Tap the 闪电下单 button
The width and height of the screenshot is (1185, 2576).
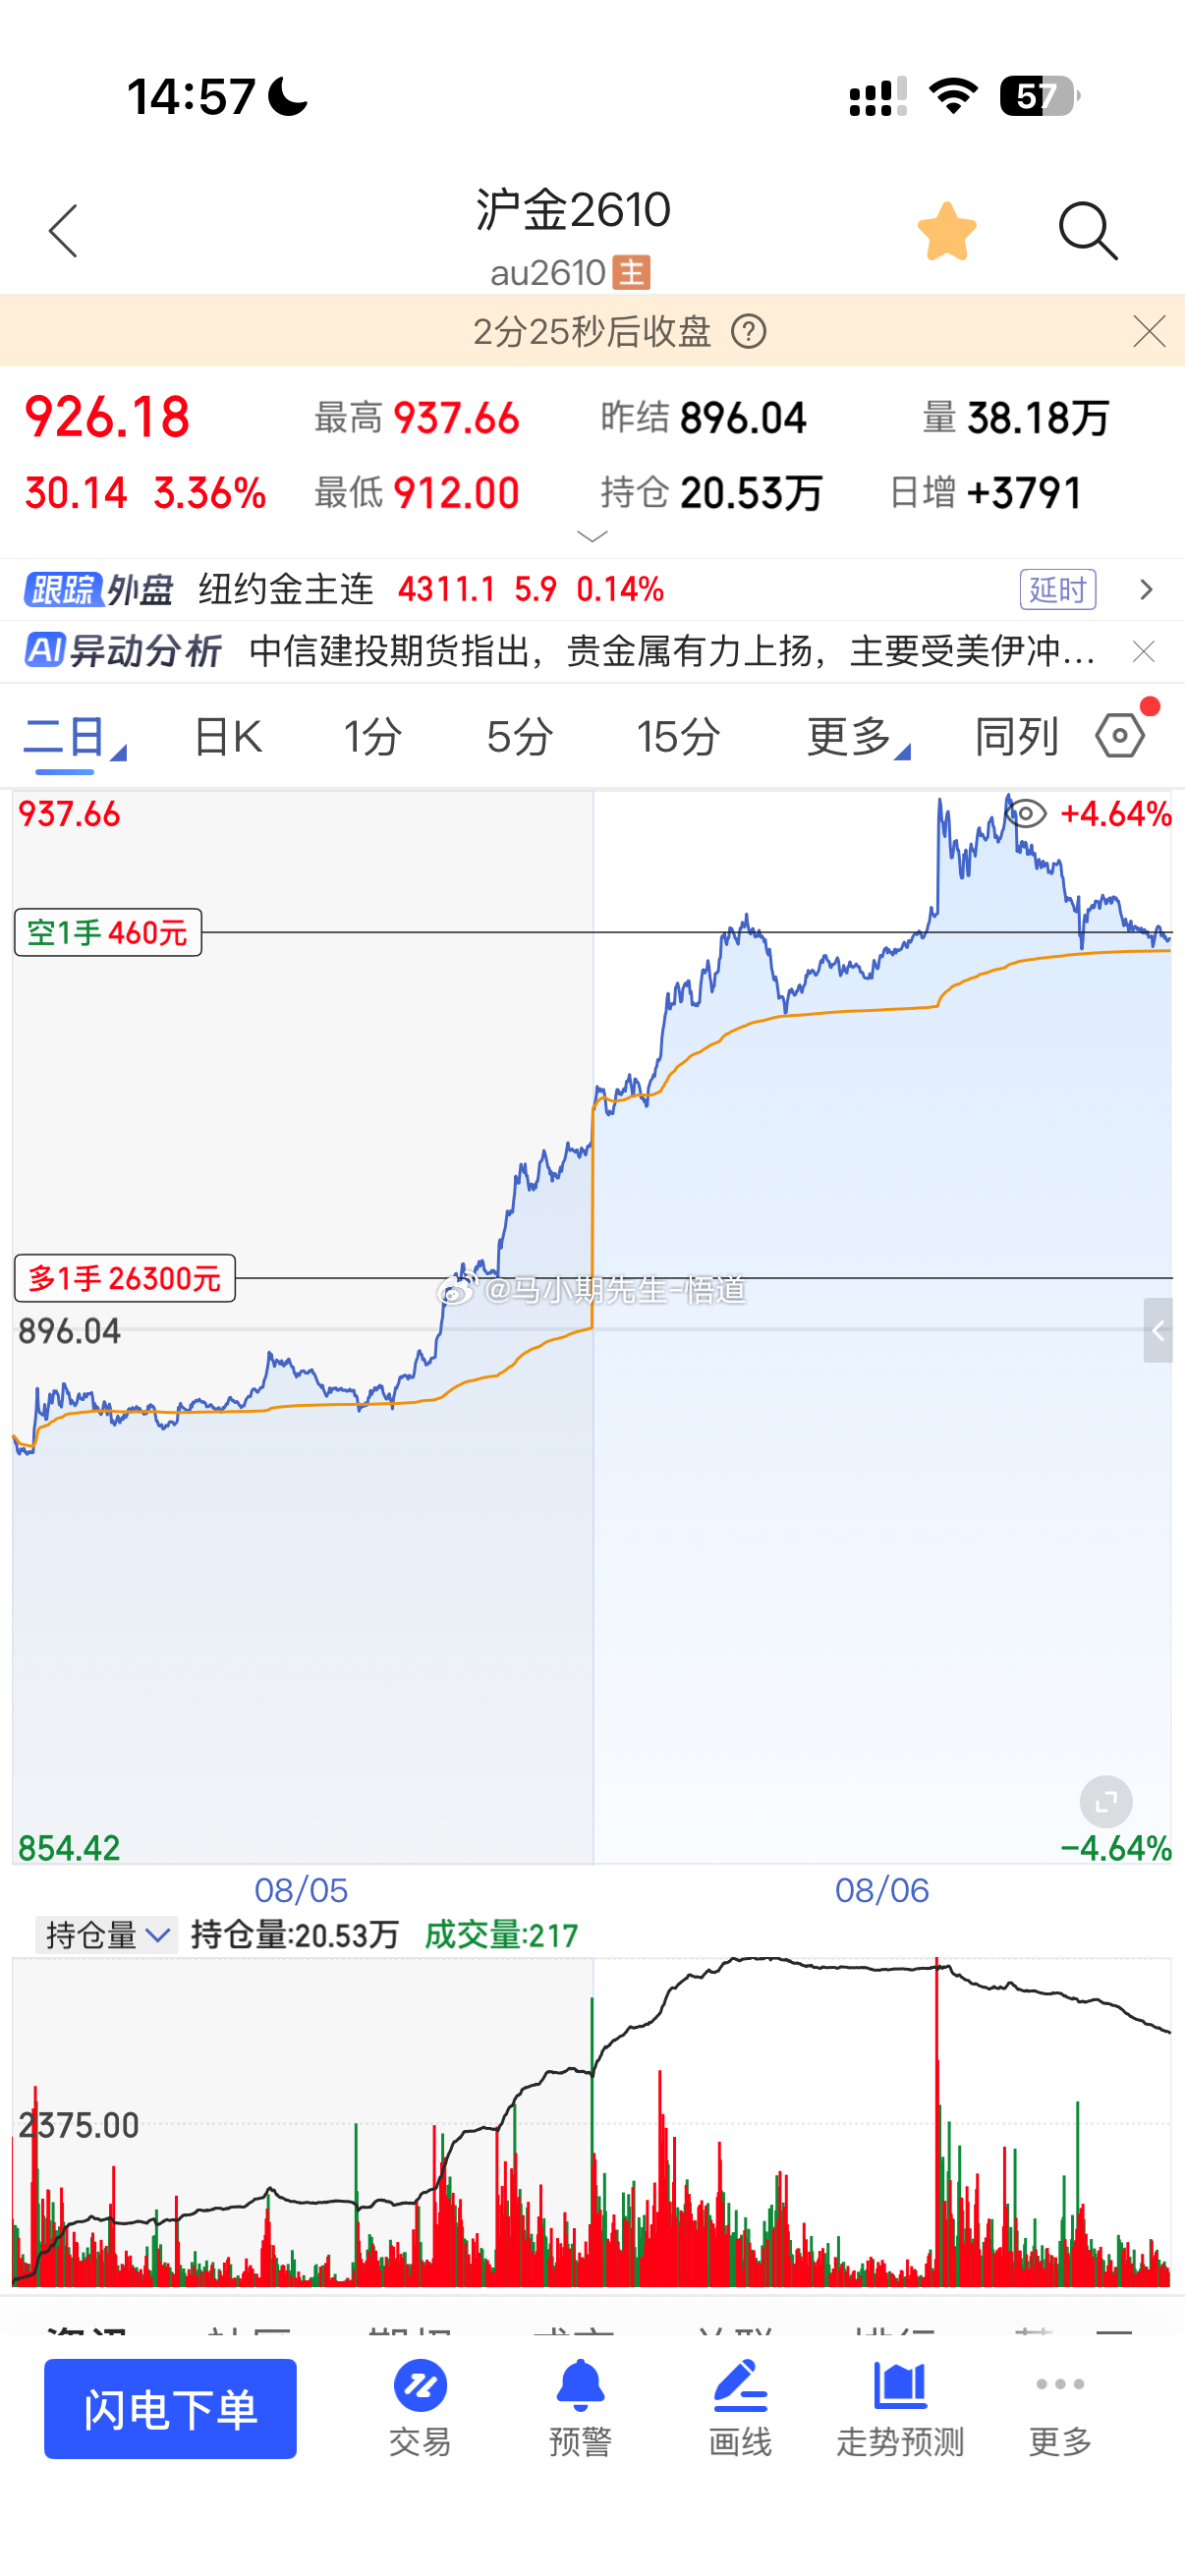pos(170,2408)
